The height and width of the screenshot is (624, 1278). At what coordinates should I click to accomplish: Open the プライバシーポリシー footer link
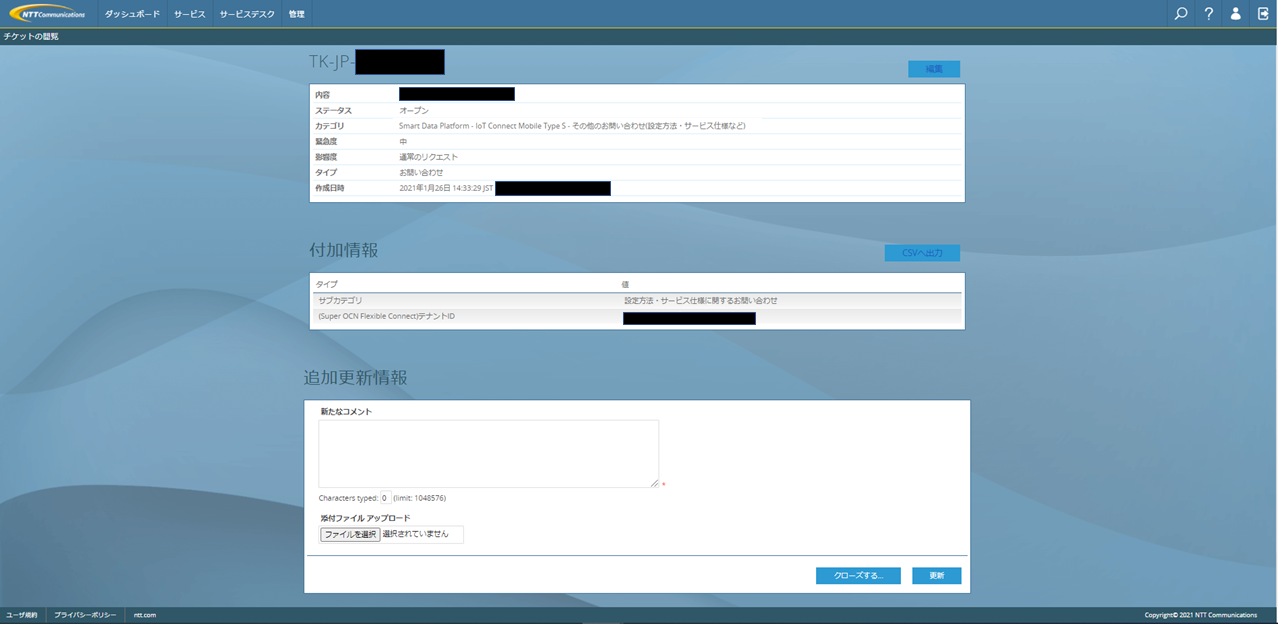(x=85, y=615)
